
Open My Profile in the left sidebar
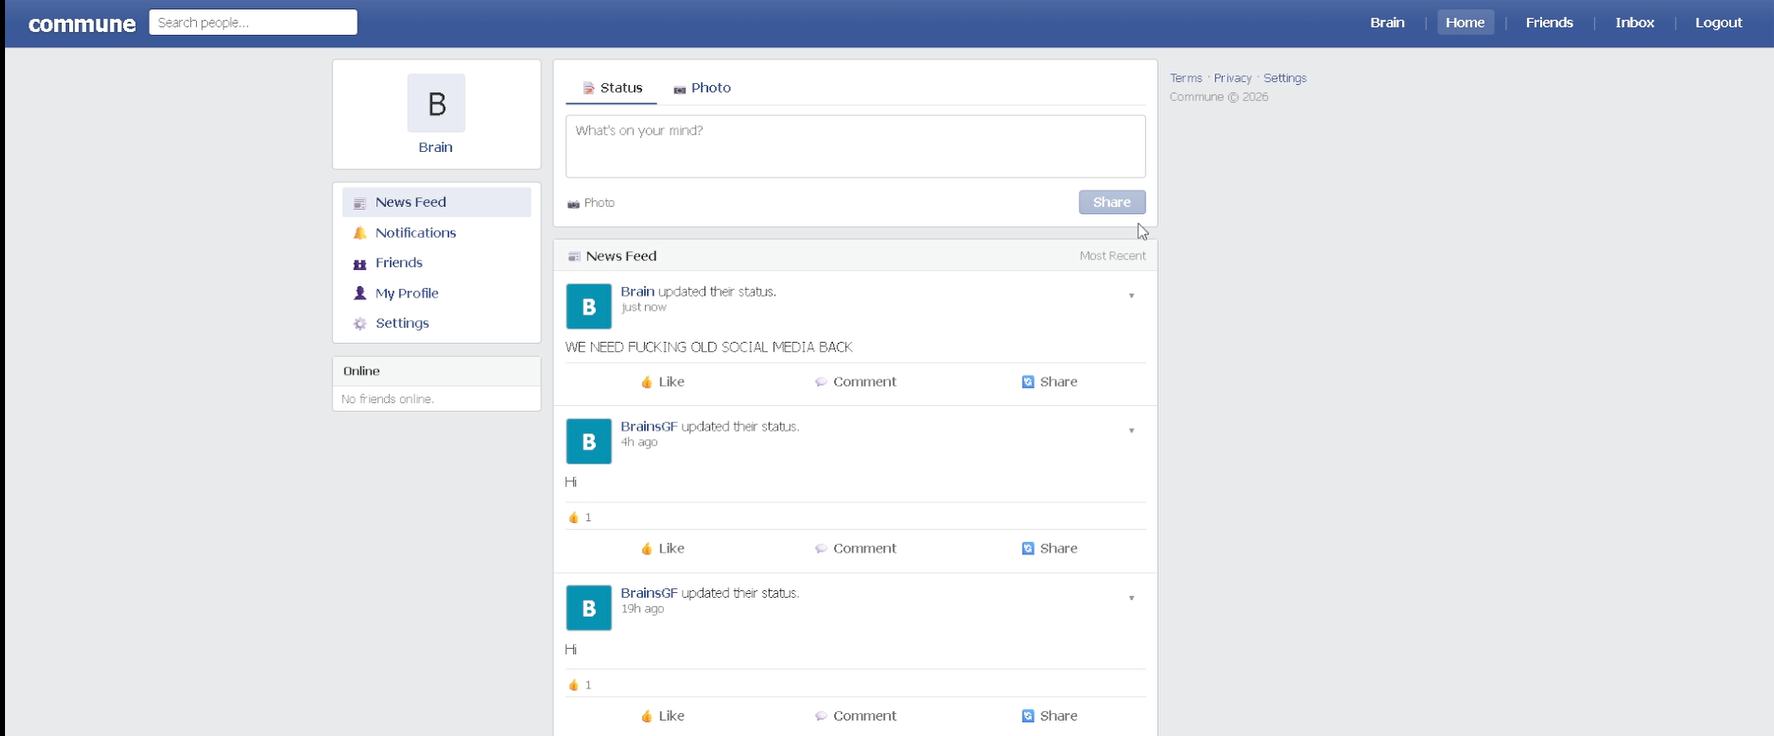[436, 293]
